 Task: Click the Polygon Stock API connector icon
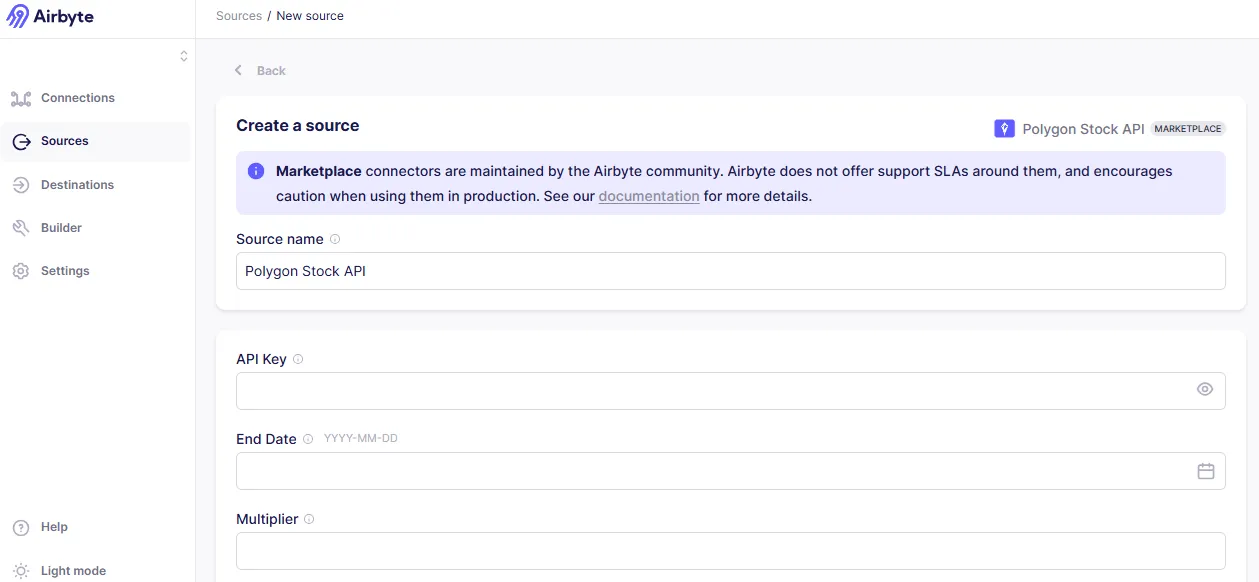pyautogui.click(x=1004, y=129)
